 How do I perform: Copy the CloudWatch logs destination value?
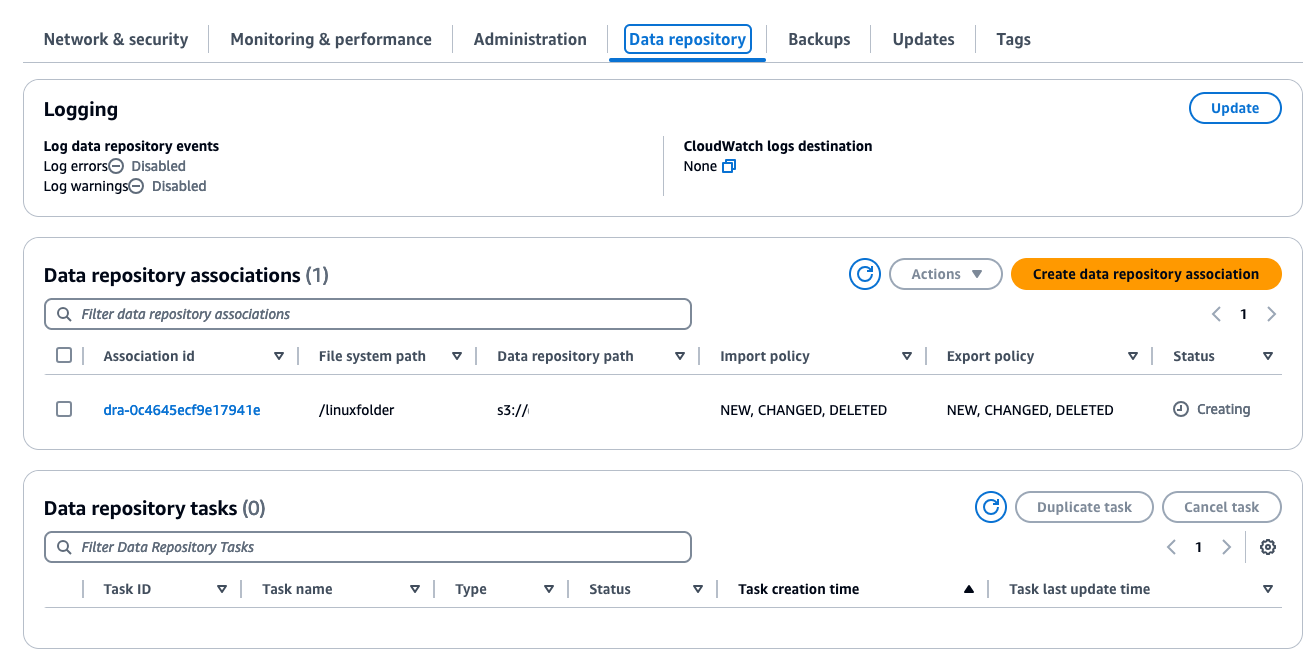click(729, 166)
